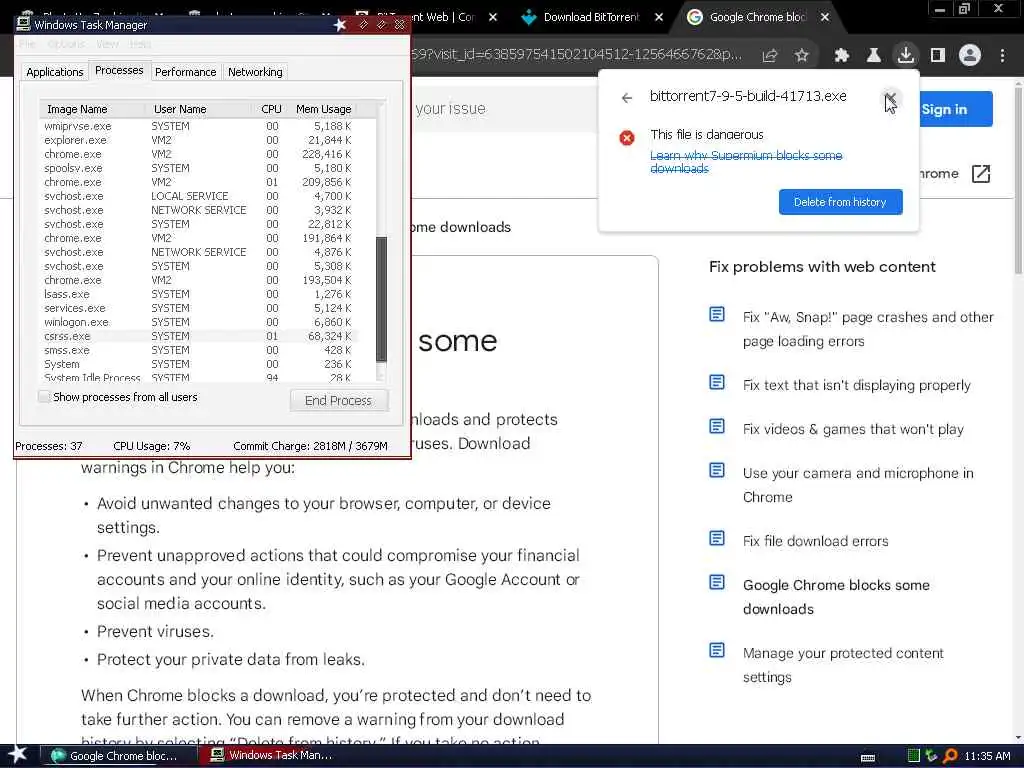Select the Google Chrome blocks browser tab
Screen dimensions: 1024x768
point(758,18)
